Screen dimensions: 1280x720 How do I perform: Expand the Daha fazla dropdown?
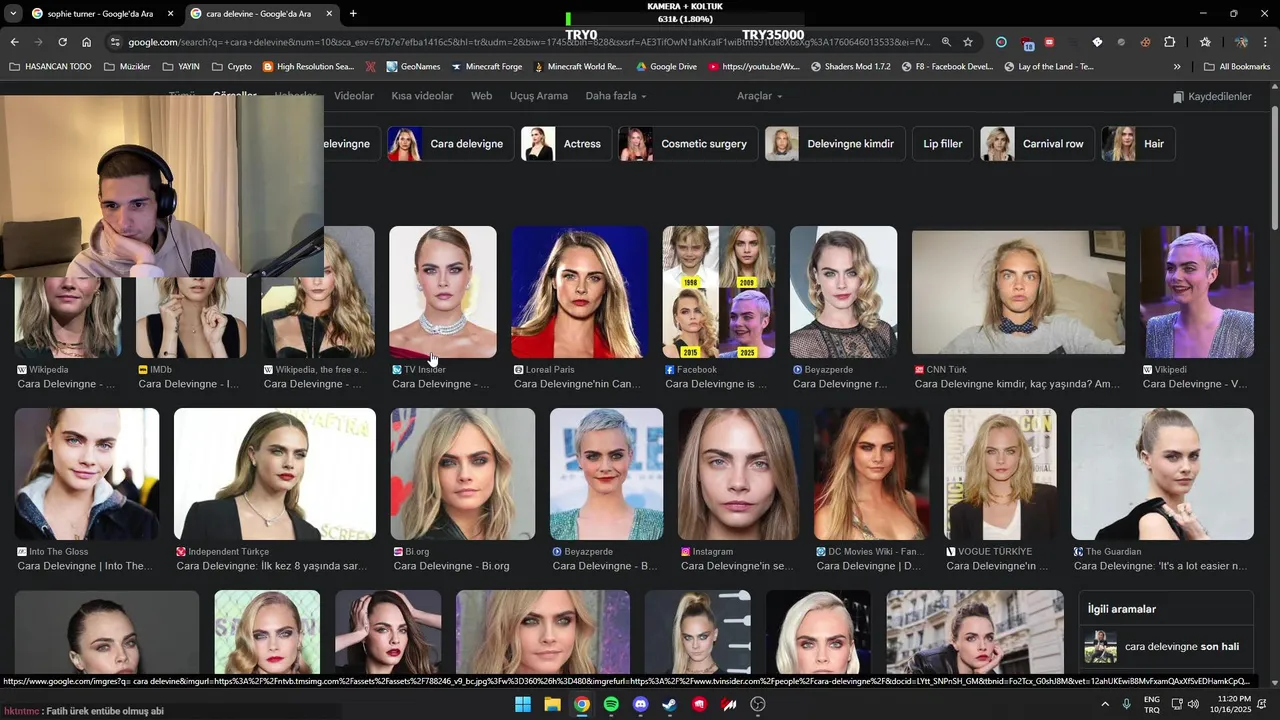(x=615, y=96)
